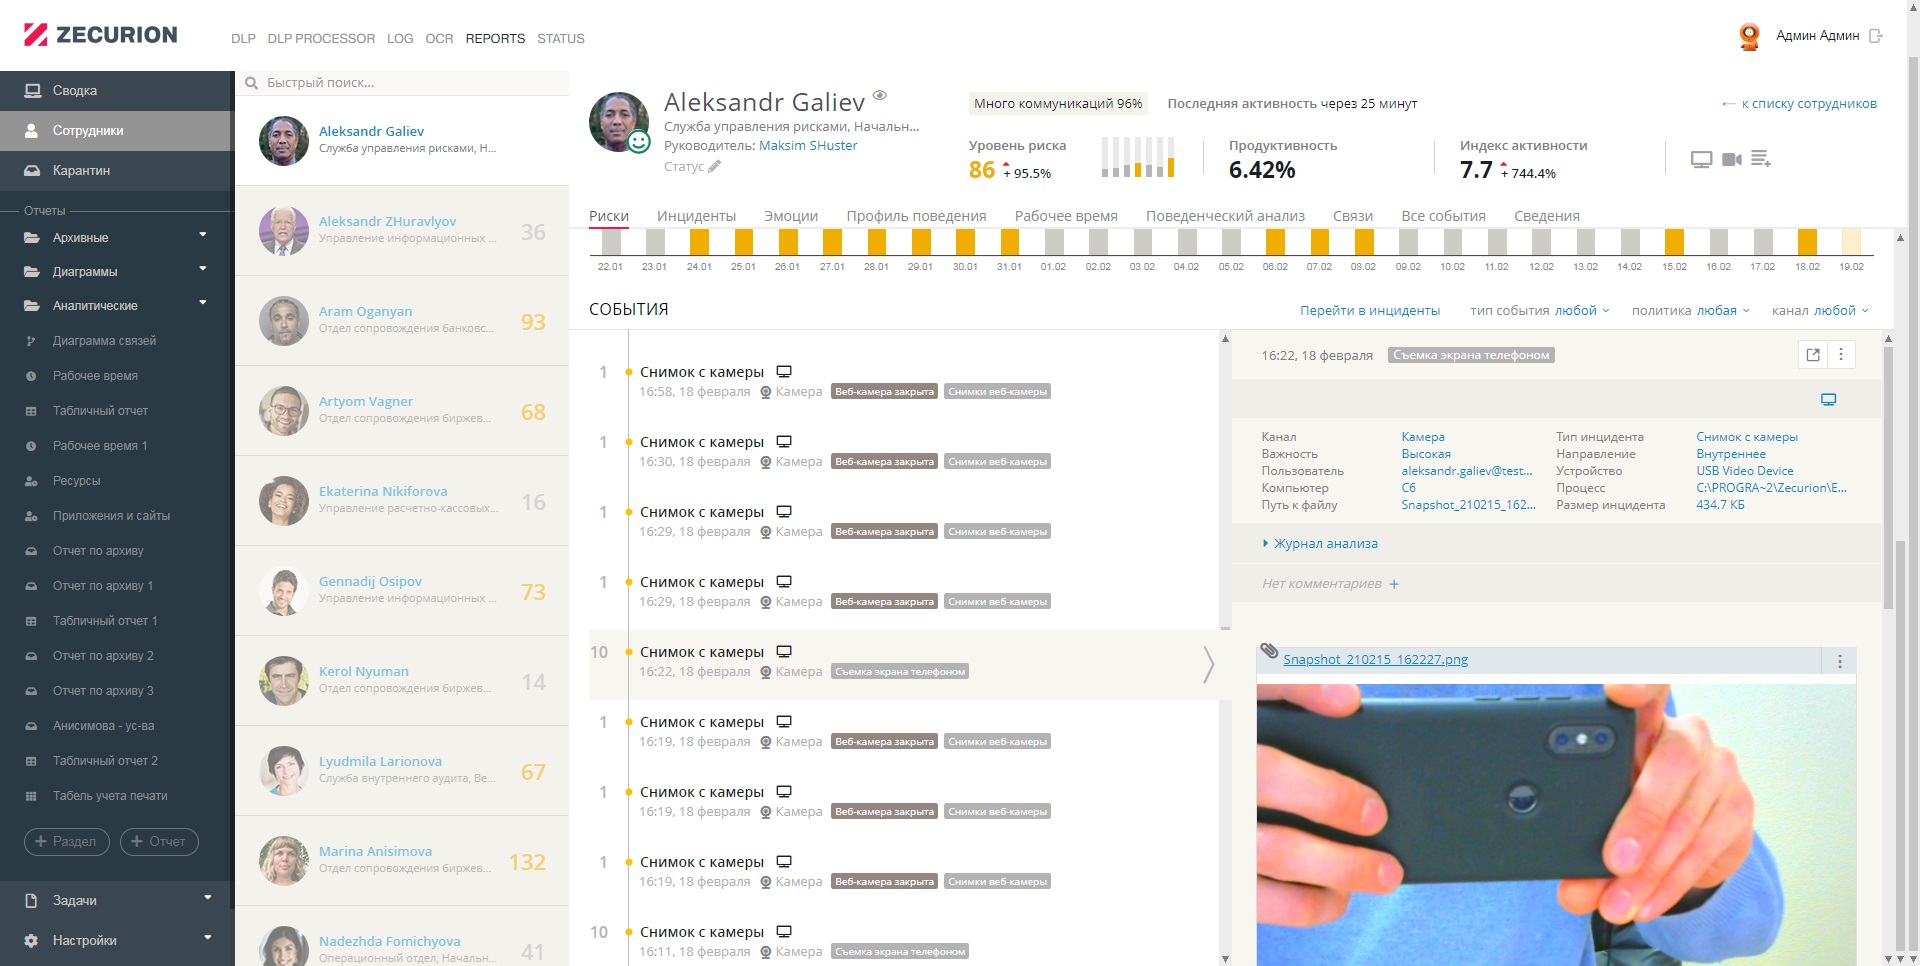
Task: Switch to the Инциденты tab
Action: (696, 216)
